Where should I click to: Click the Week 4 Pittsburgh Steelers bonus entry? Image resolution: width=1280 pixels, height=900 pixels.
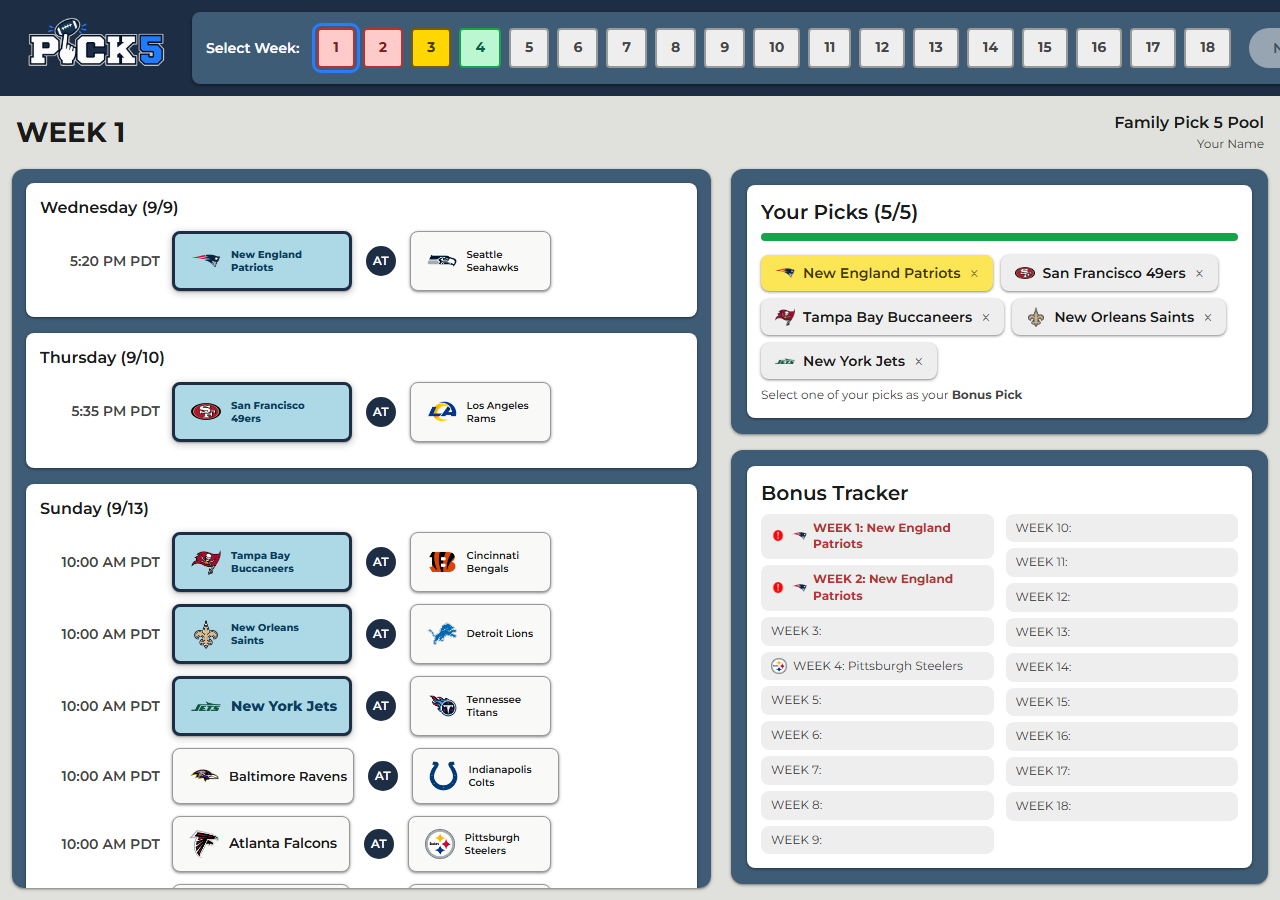[x=877, y=666]
